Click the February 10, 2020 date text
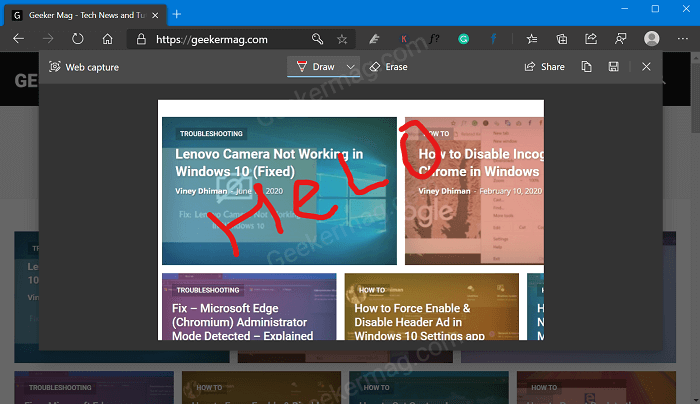Image resolution: width=700 pixels, height=404 pixels. pyautogui.click(x=511, y=191)
